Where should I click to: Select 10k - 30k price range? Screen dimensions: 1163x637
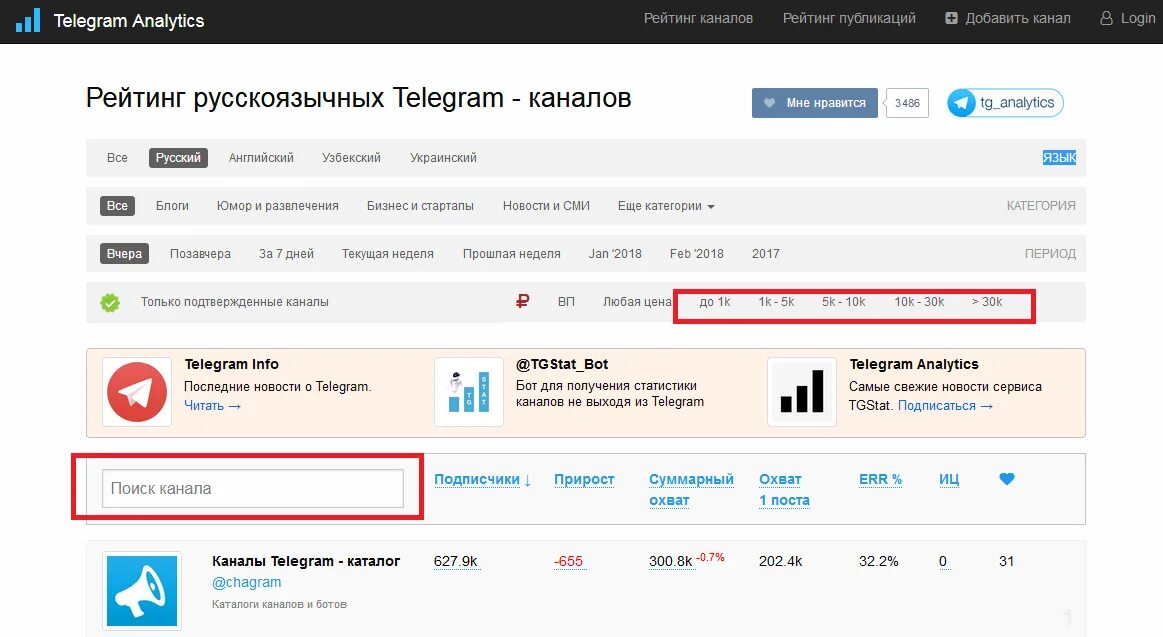[x=919, y=302]
